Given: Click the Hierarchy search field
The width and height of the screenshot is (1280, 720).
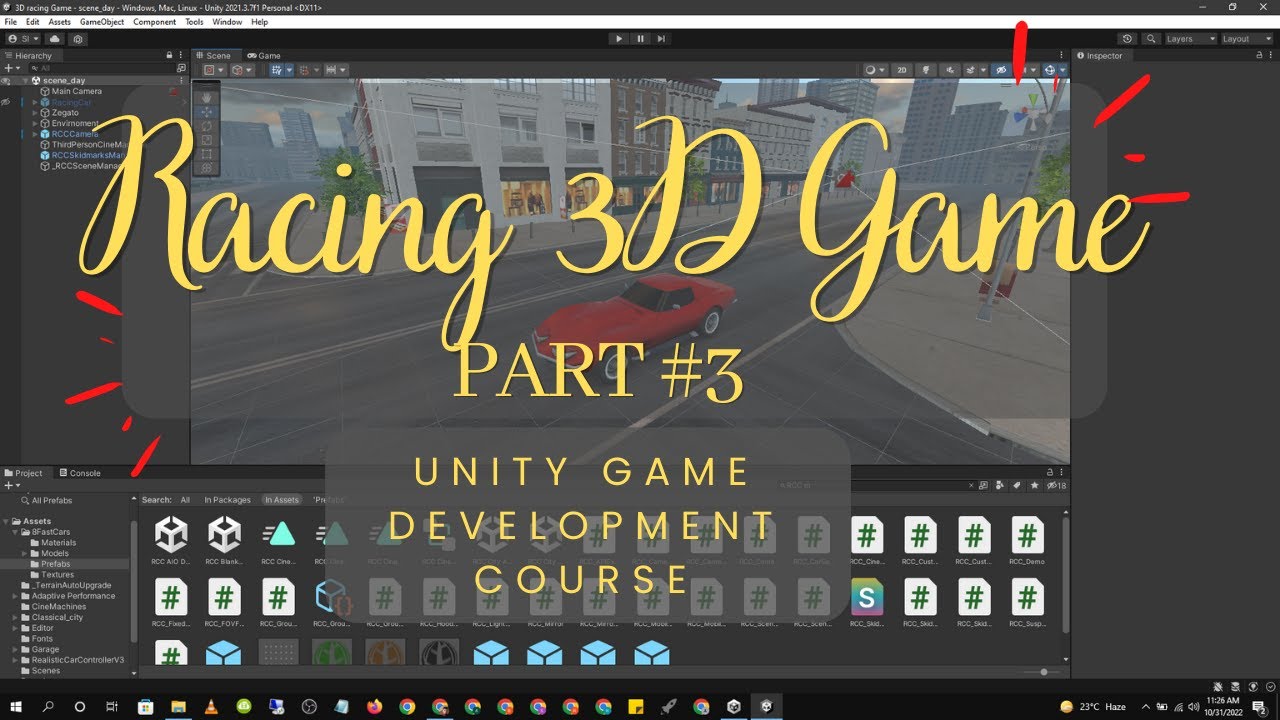Looking at the screenshot, I should 100,68.
